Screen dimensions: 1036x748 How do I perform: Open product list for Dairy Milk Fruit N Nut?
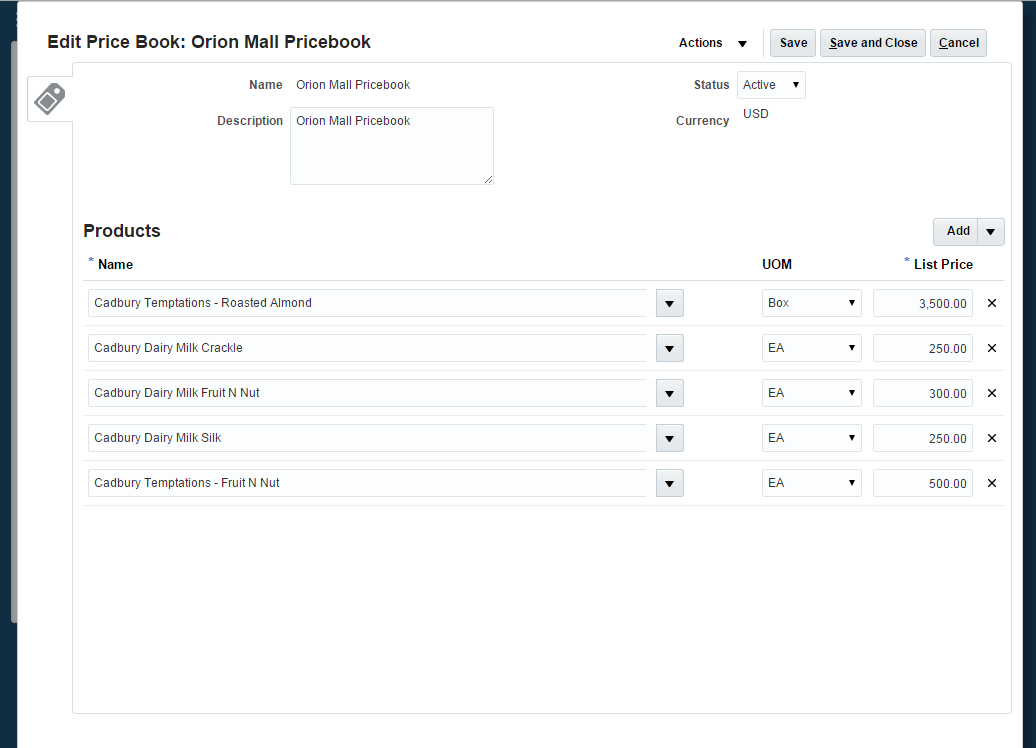[x=669, y=393]
